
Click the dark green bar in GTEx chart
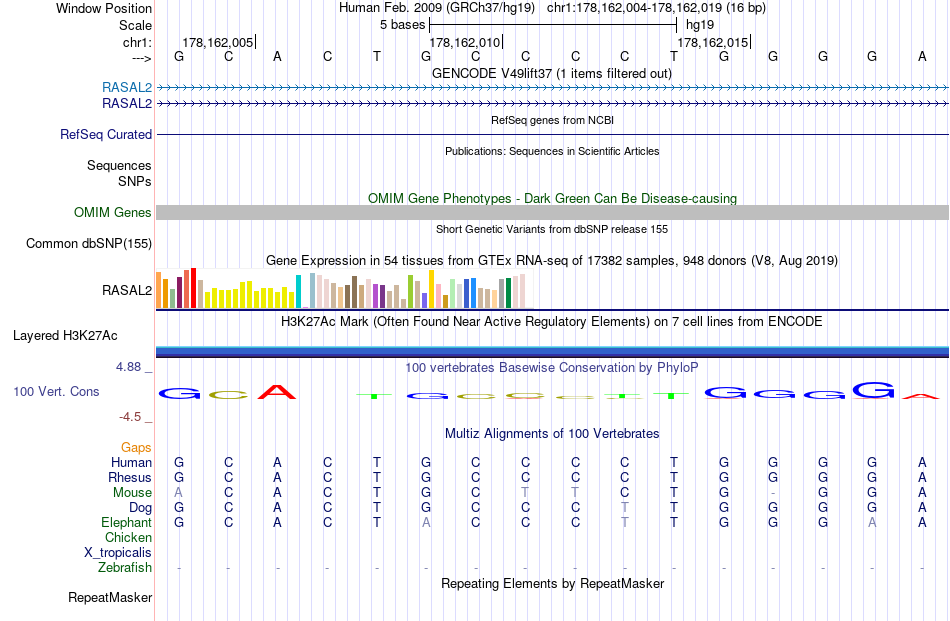click(x=508, y=293)
